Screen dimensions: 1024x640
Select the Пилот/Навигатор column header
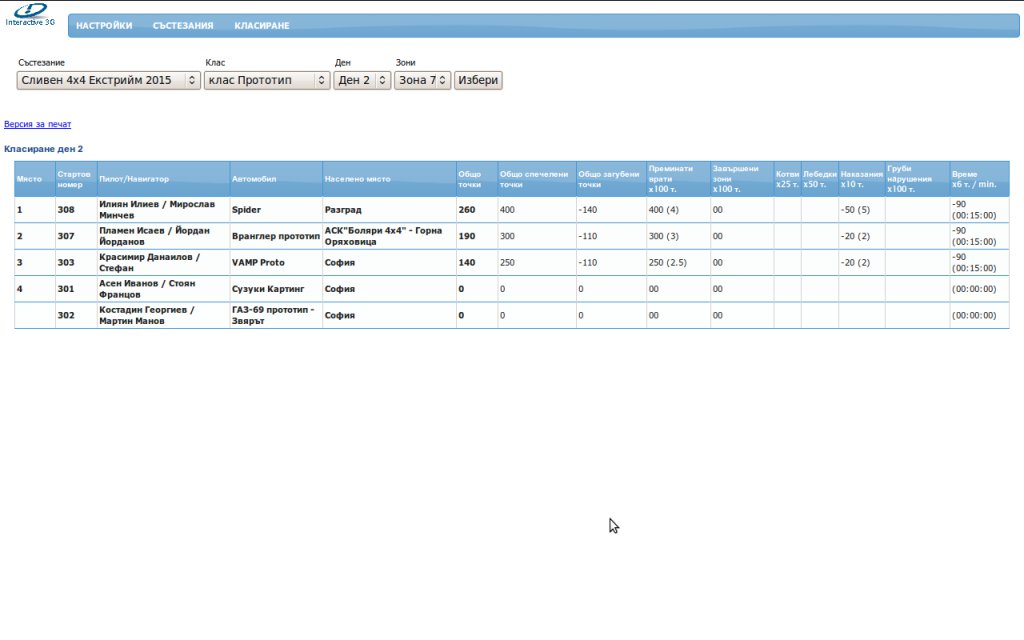coord(134,179)
